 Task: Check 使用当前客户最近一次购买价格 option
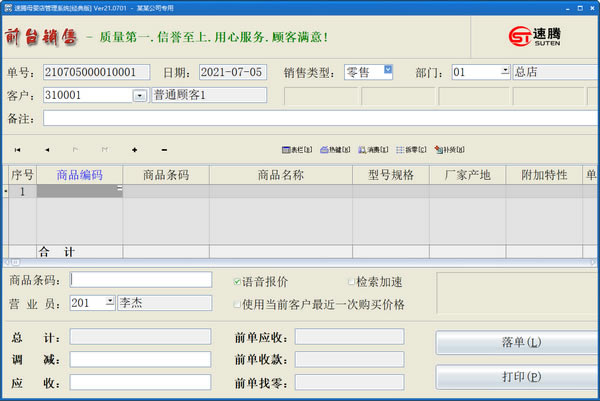pos(237,304)
